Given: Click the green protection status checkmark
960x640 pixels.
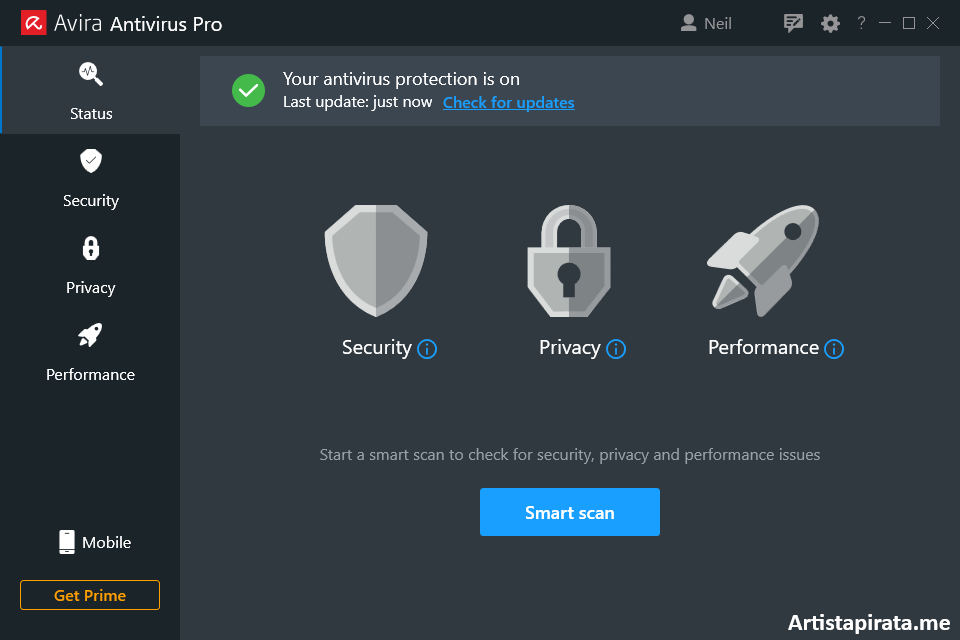Looking at the screenshot, I should pos(248,90).
